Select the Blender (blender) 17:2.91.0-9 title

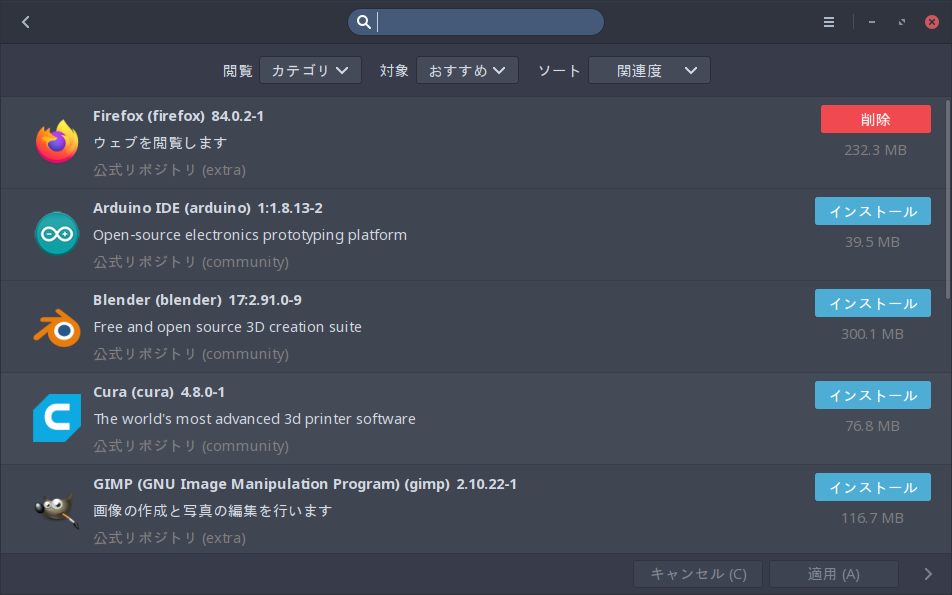click(x=197, y=300)
